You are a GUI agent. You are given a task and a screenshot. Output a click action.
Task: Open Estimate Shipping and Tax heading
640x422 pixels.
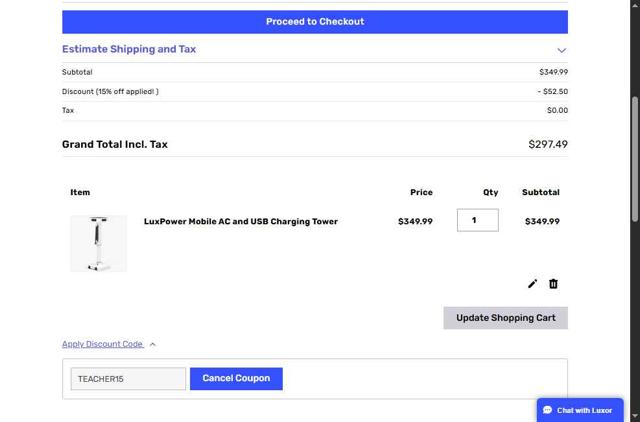[129, 49]
